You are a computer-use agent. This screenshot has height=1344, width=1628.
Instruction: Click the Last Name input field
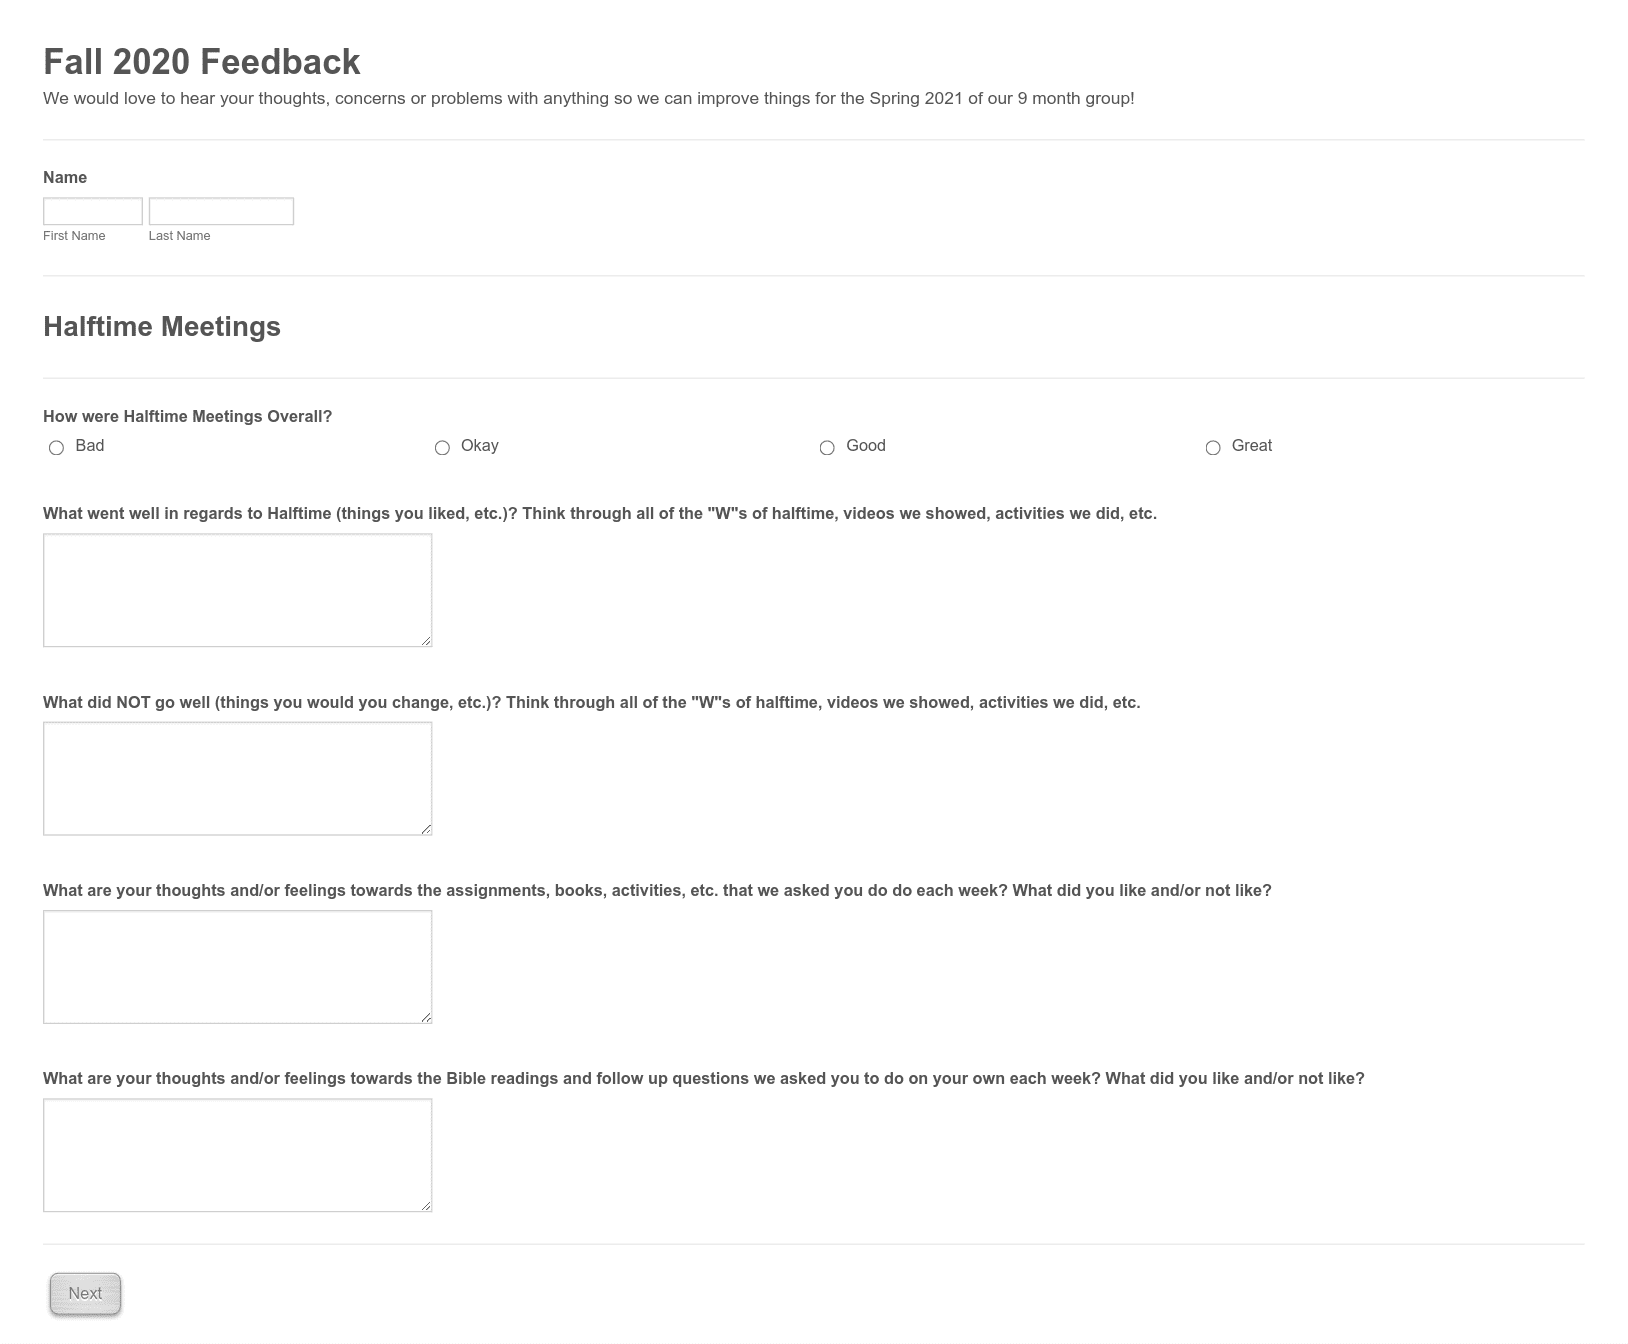coord(221,211)
